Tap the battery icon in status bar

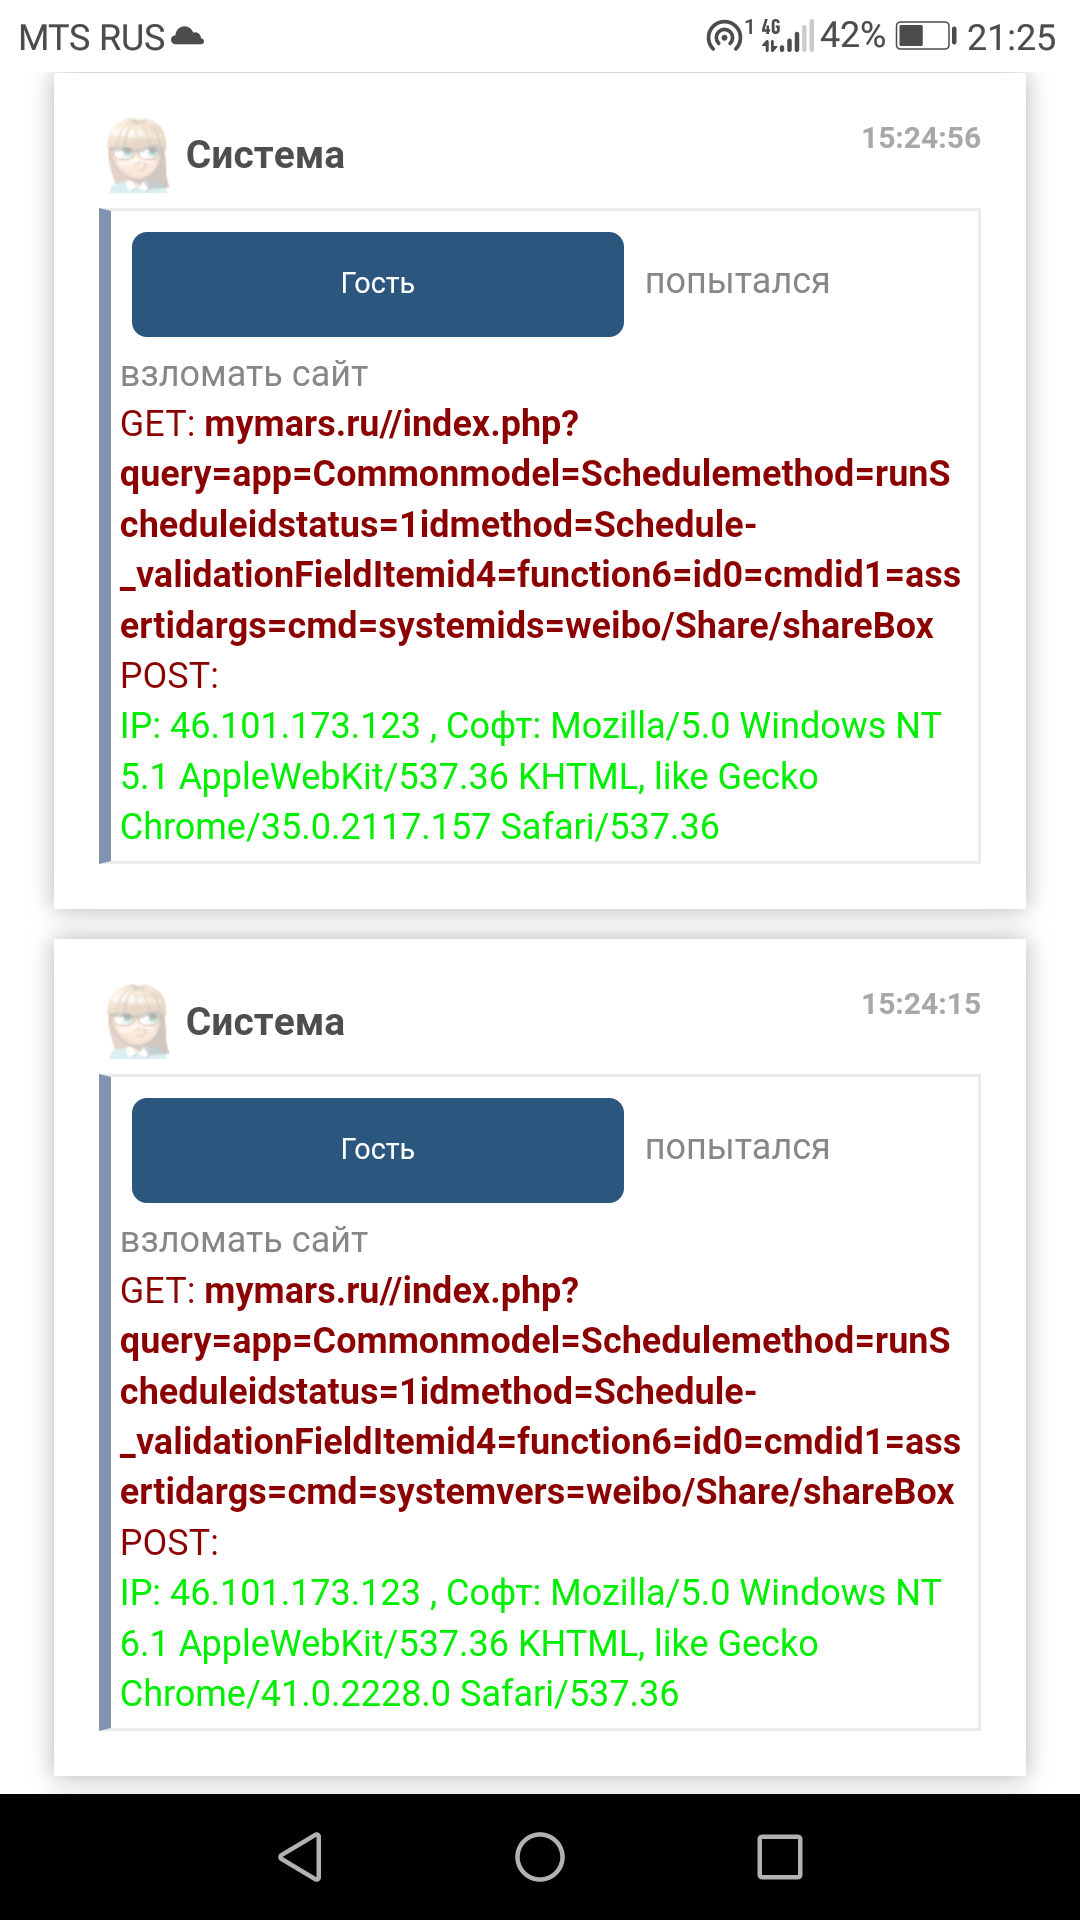[926, 37]
